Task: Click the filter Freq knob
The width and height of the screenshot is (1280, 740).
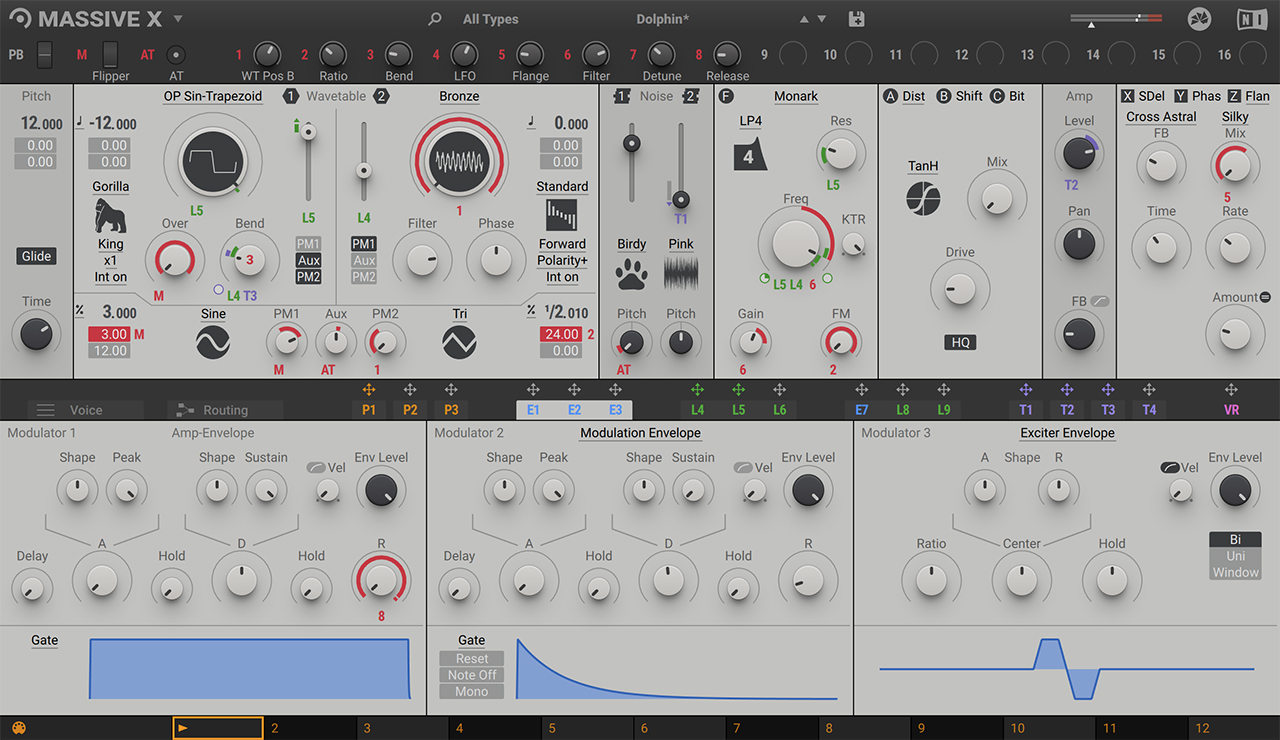Action: [x=795, y=243]
